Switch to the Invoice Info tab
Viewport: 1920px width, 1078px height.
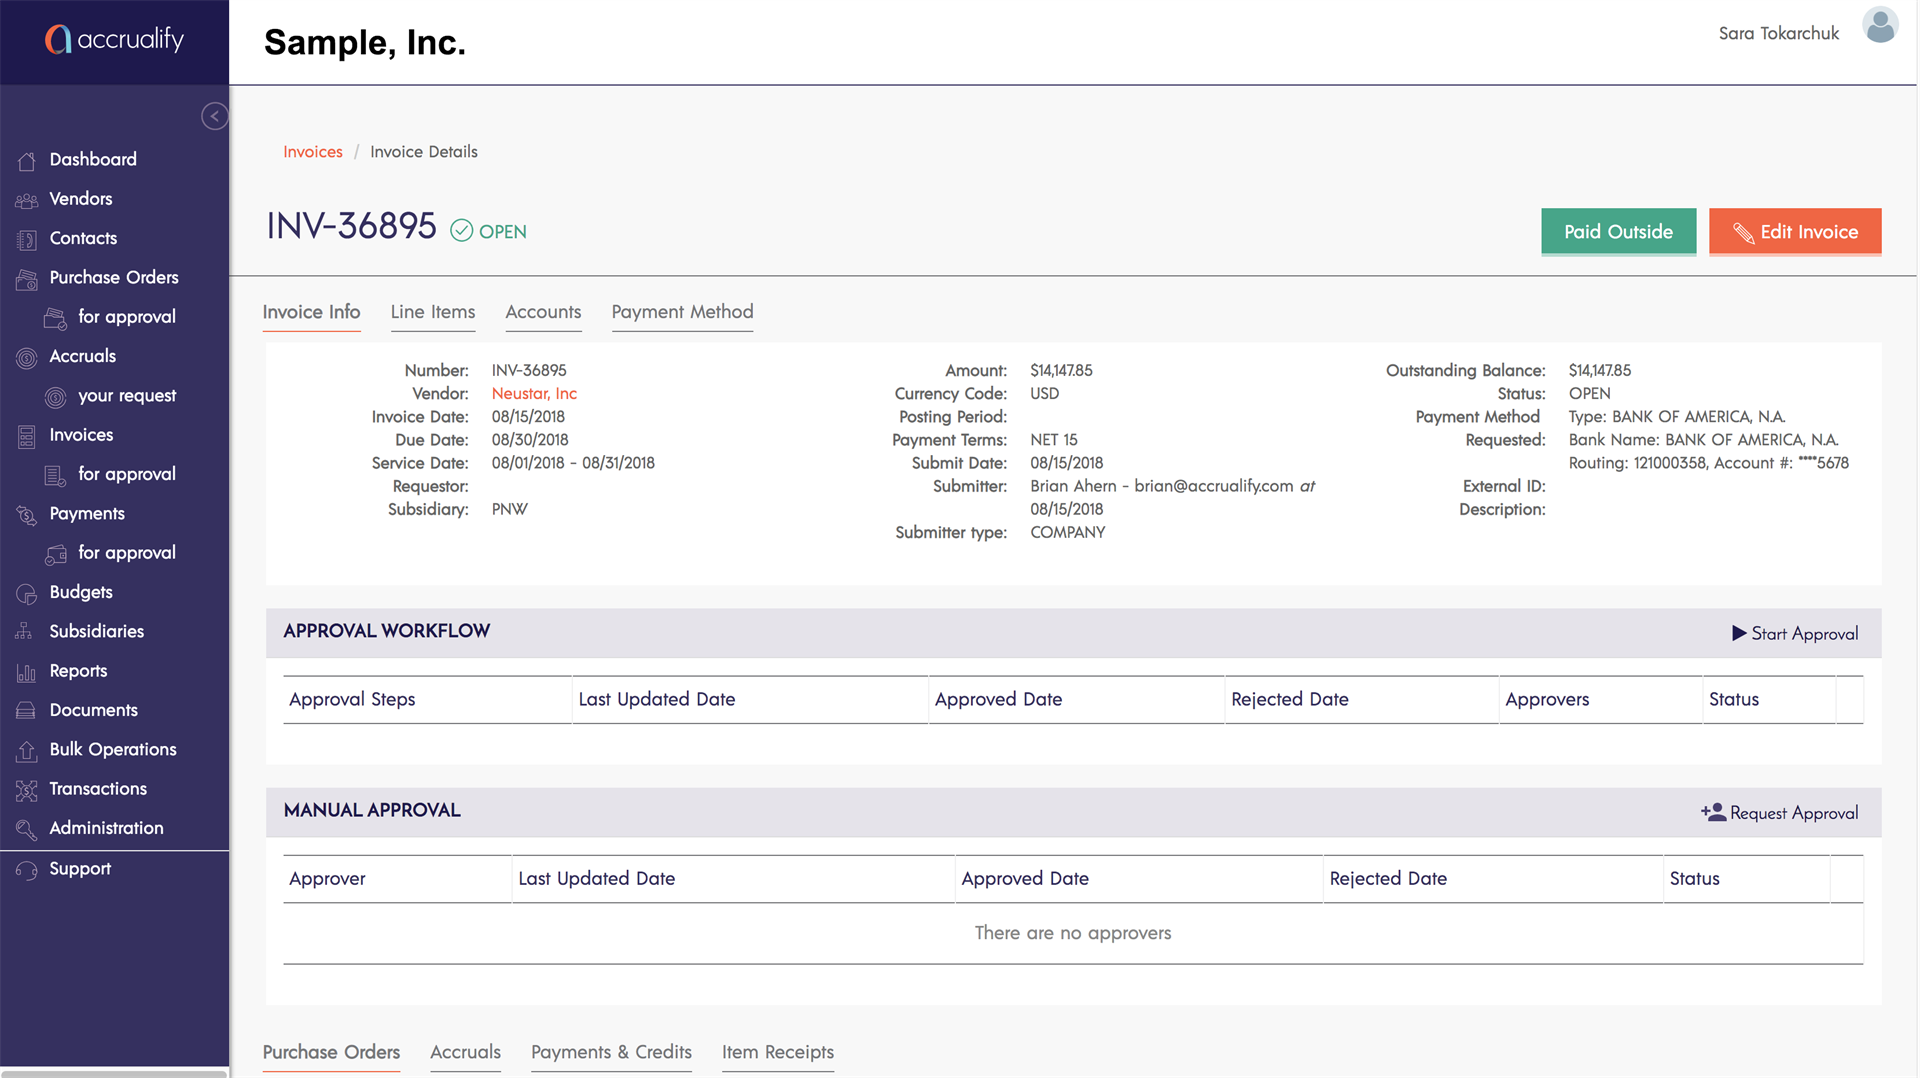pyautogui.click(x=311, y=312)
